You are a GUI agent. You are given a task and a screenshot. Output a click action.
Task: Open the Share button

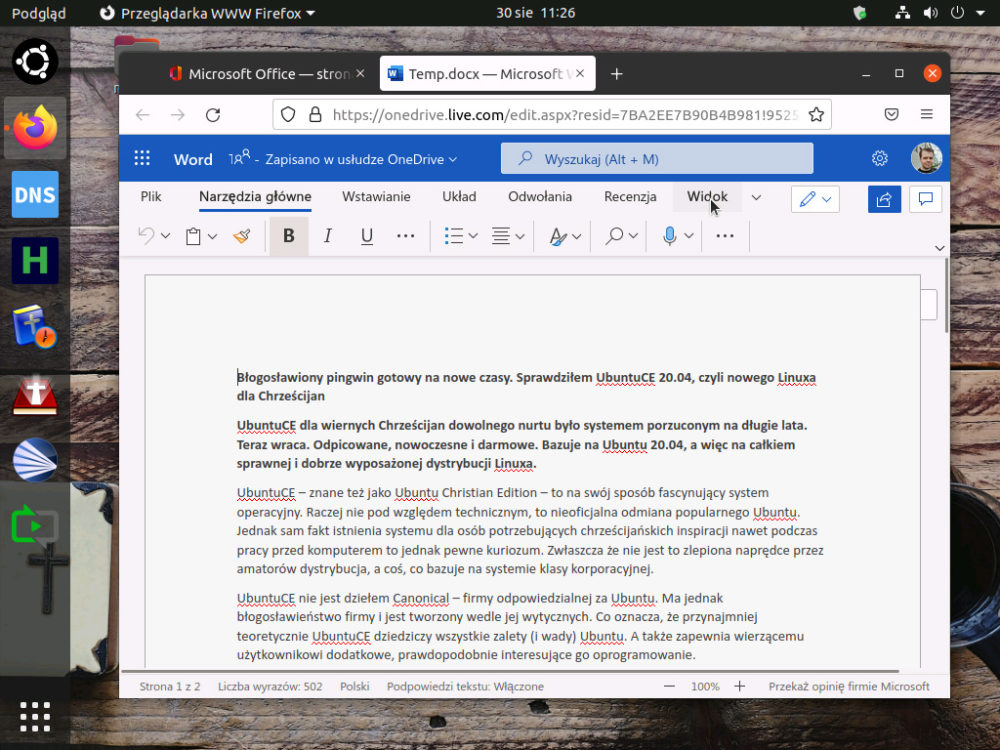click(884, 200)
